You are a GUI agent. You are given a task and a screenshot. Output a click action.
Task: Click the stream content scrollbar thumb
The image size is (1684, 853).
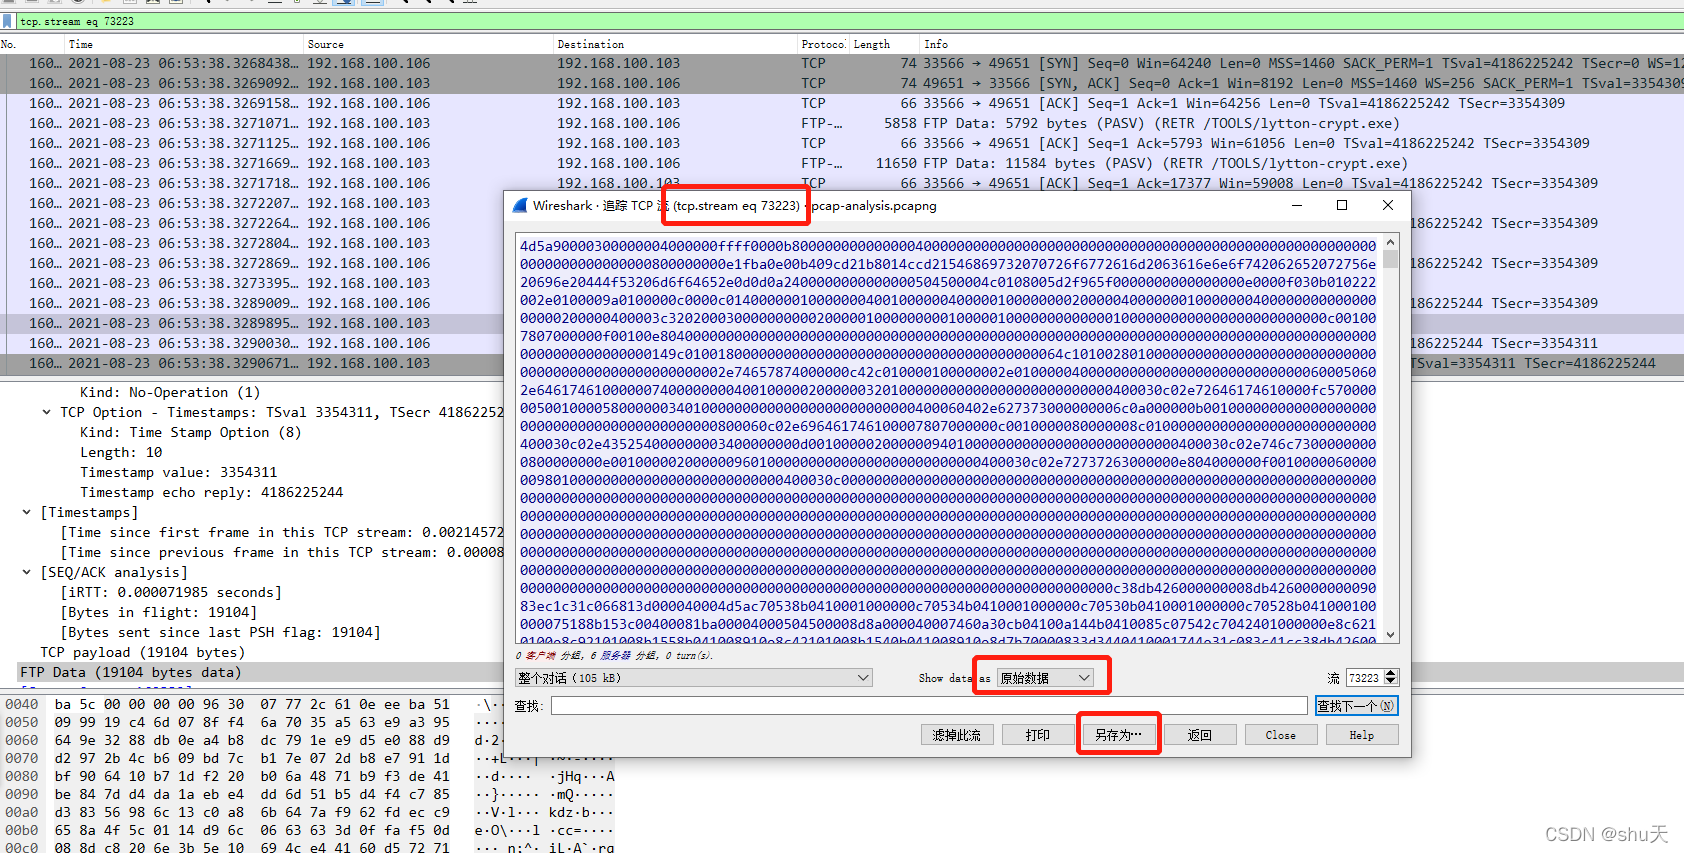pos(1391,260)
